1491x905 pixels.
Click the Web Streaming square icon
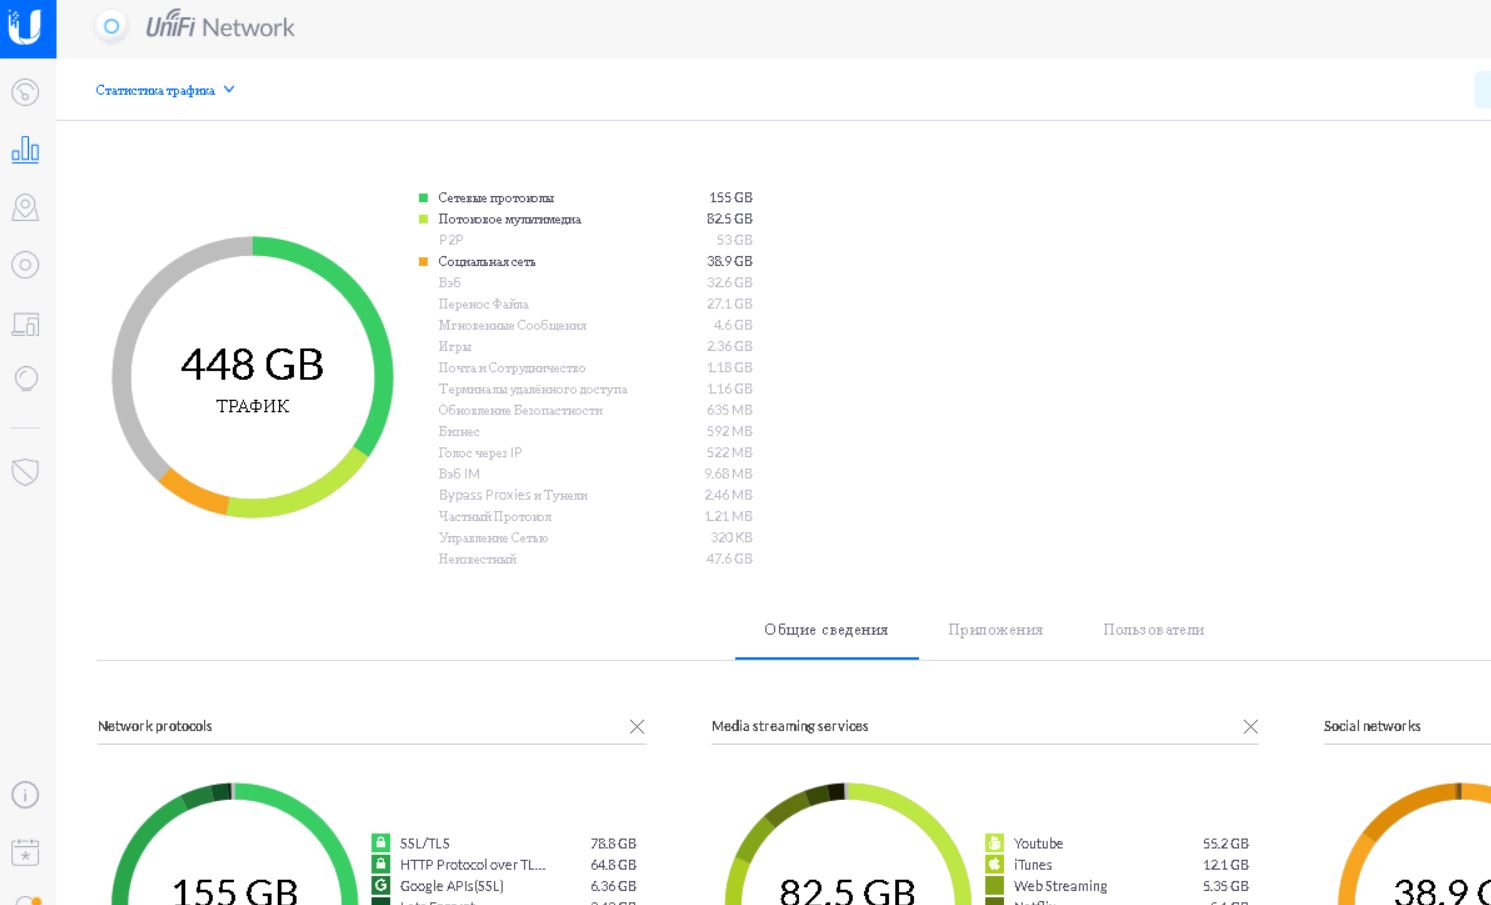click(x=994, y=885)
